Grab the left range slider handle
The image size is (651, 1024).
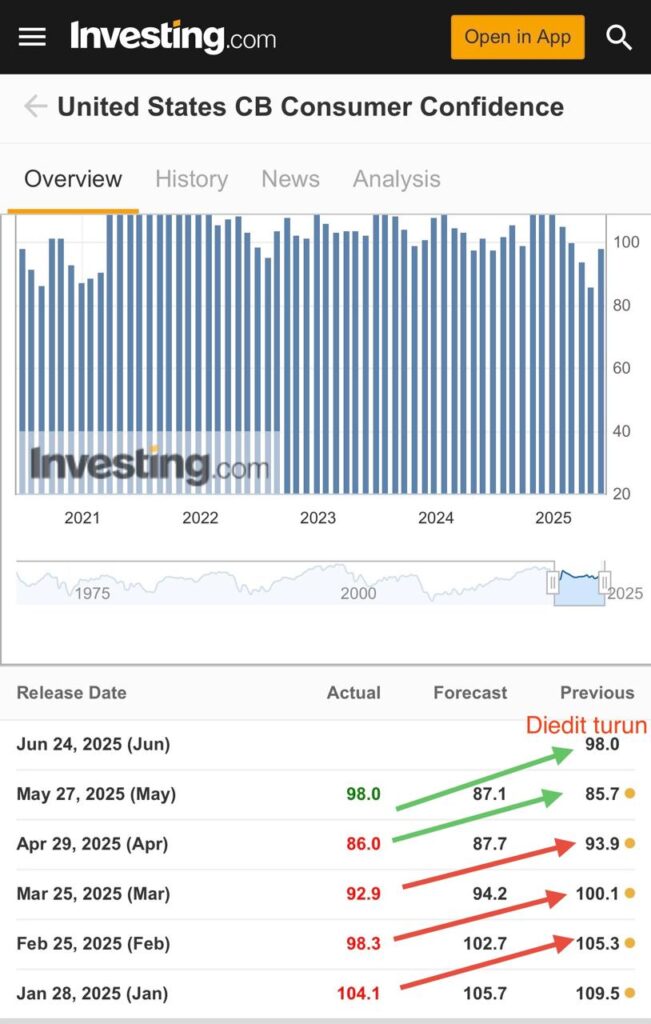(x=553, y=581)
